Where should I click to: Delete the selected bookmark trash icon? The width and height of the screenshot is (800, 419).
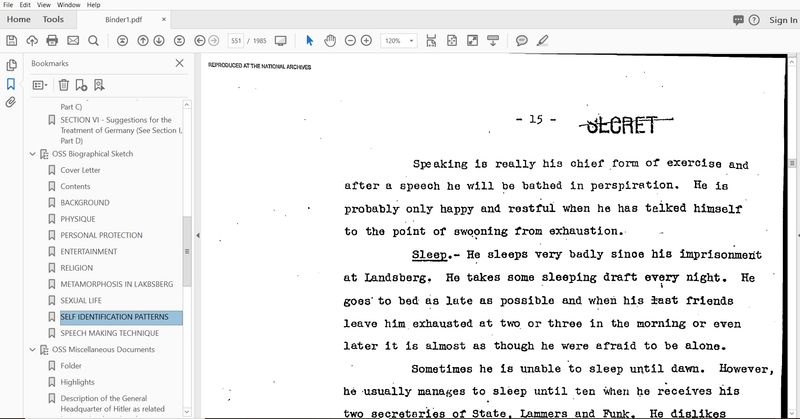(64, 85)
